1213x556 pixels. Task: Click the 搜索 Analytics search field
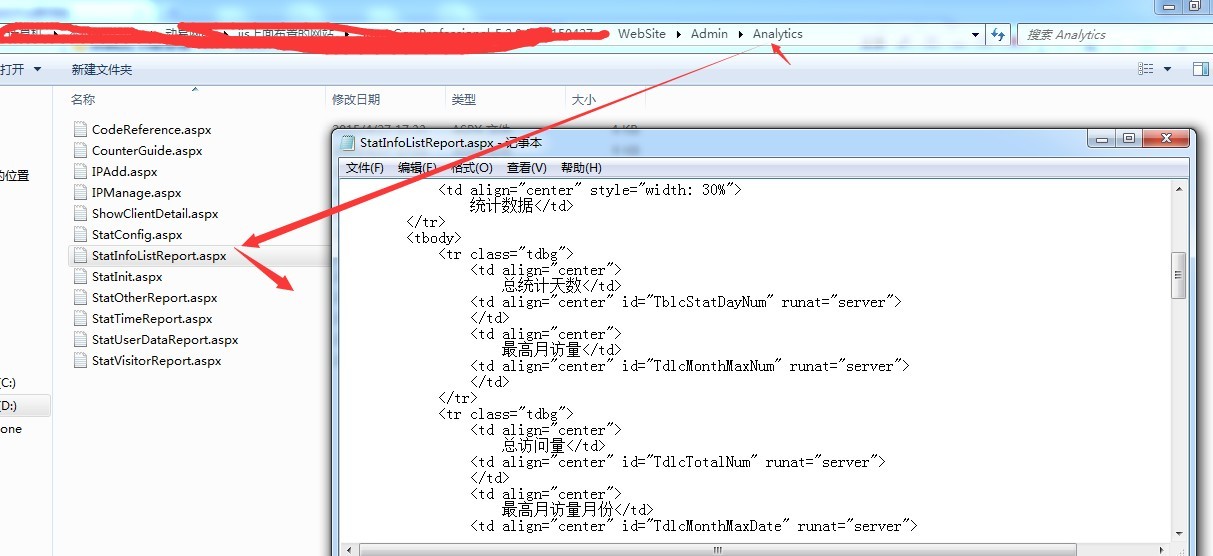[1110, 34]
